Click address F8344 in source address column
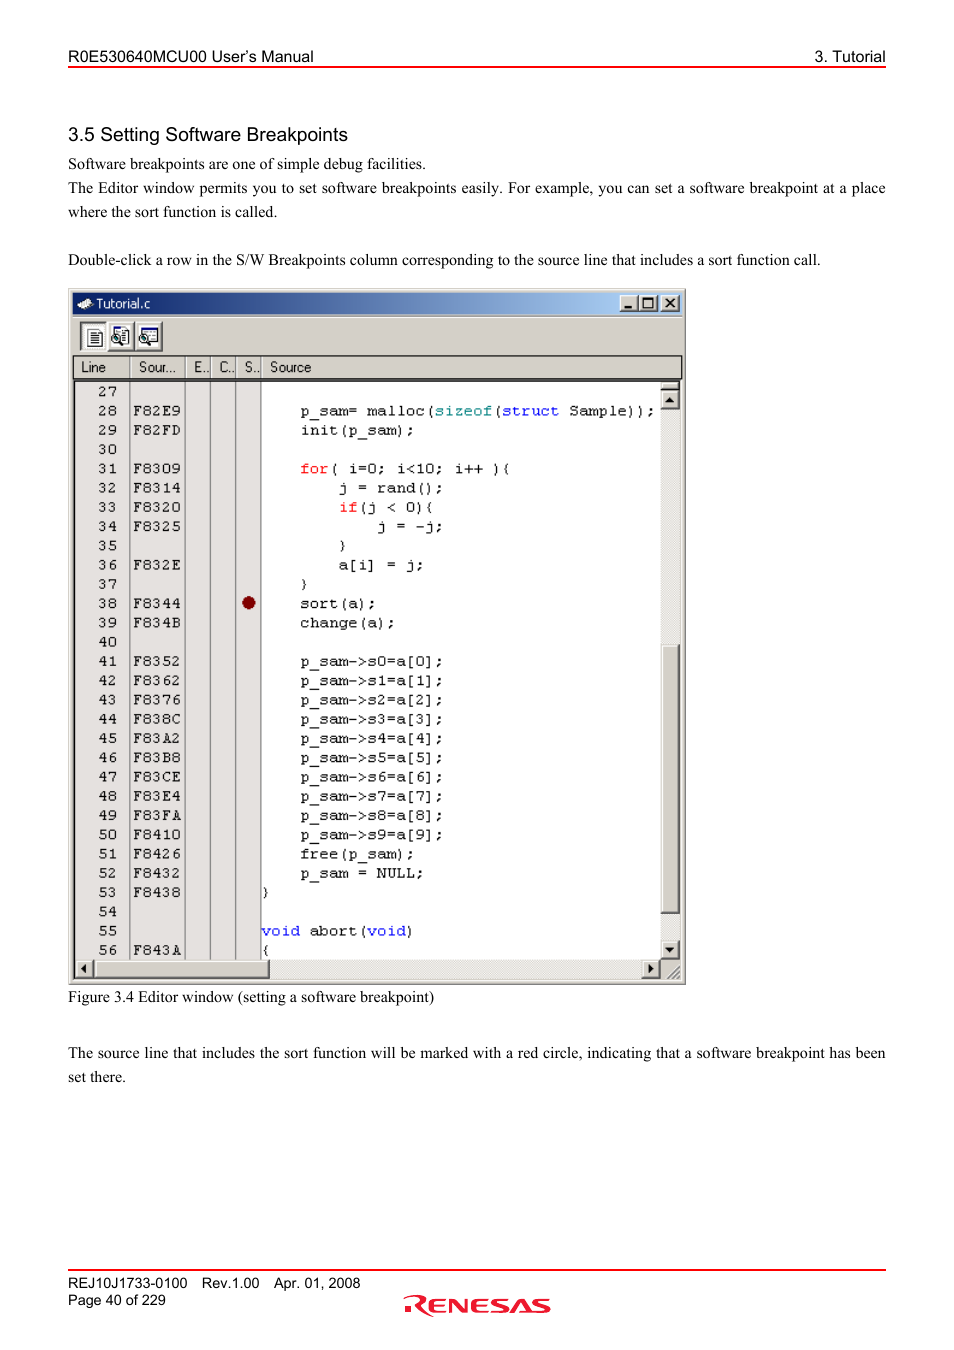Viewport: 954px width, 1350px height. 157,604
